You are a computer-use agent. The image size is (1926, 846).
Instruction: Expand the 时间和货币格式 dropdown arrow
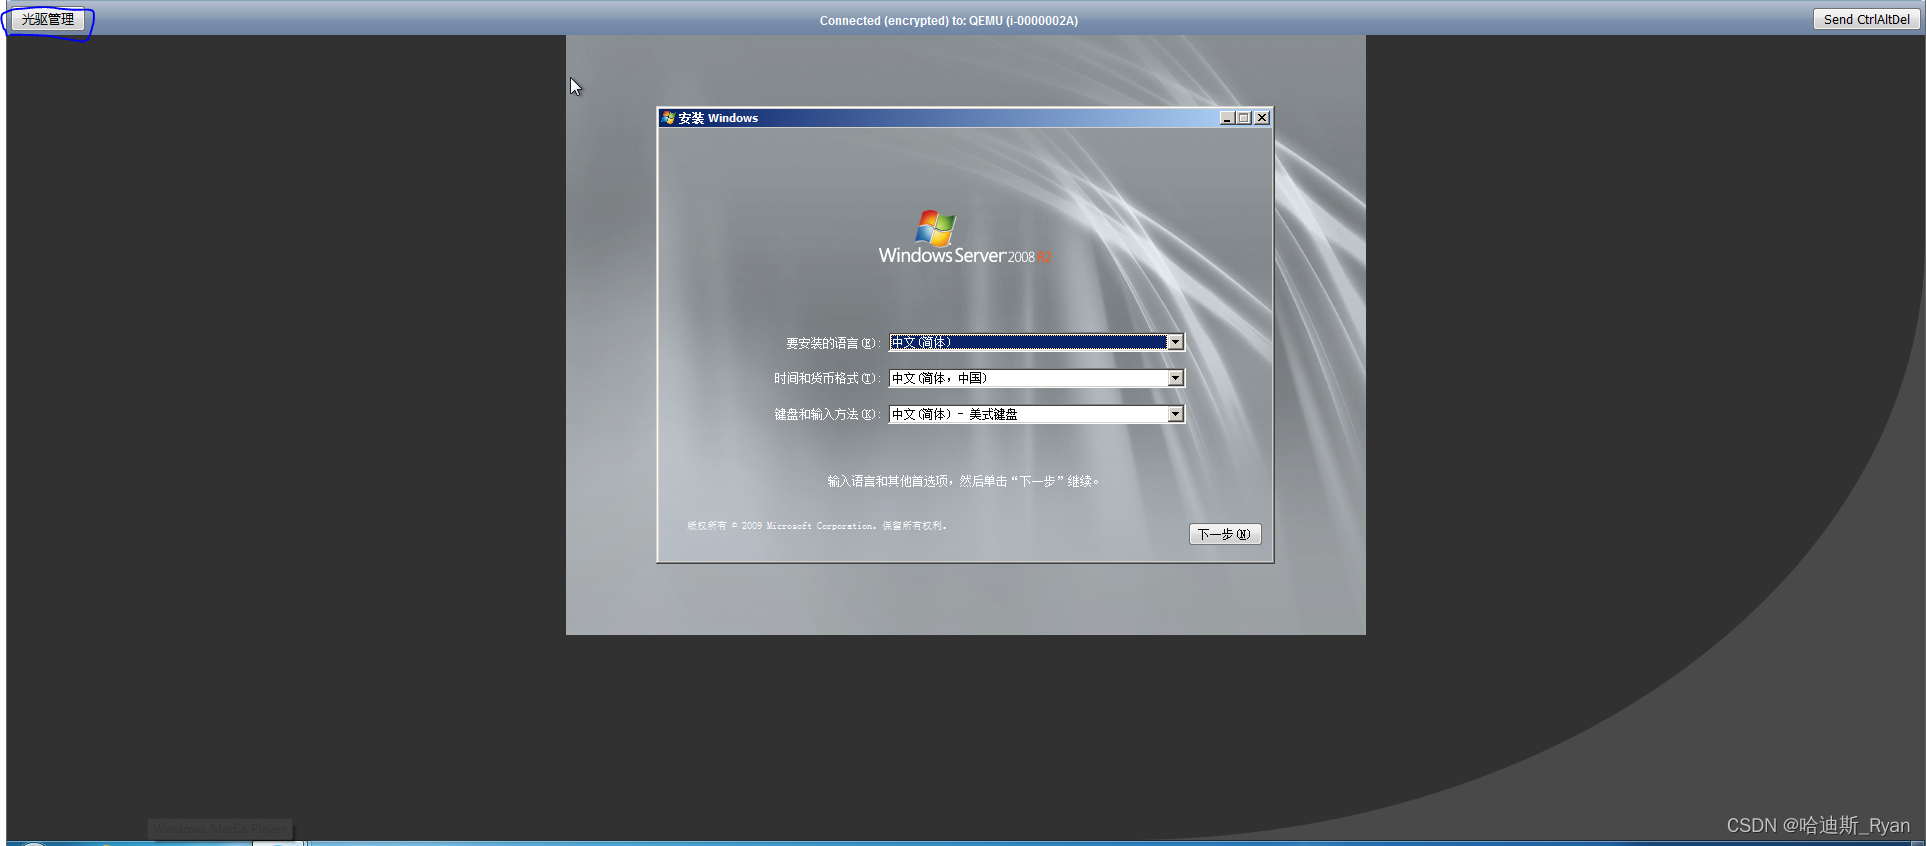1176,378
